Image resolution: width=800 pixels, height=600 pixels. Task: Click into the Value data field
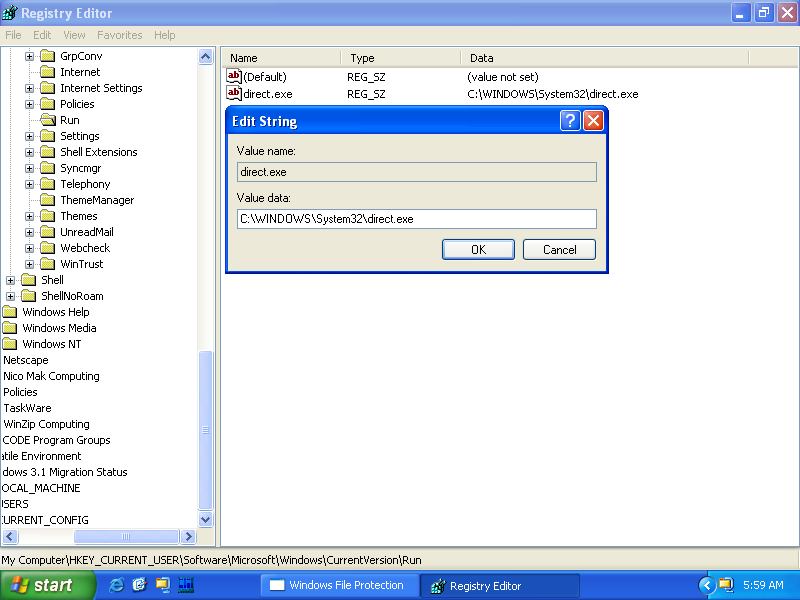416,219
